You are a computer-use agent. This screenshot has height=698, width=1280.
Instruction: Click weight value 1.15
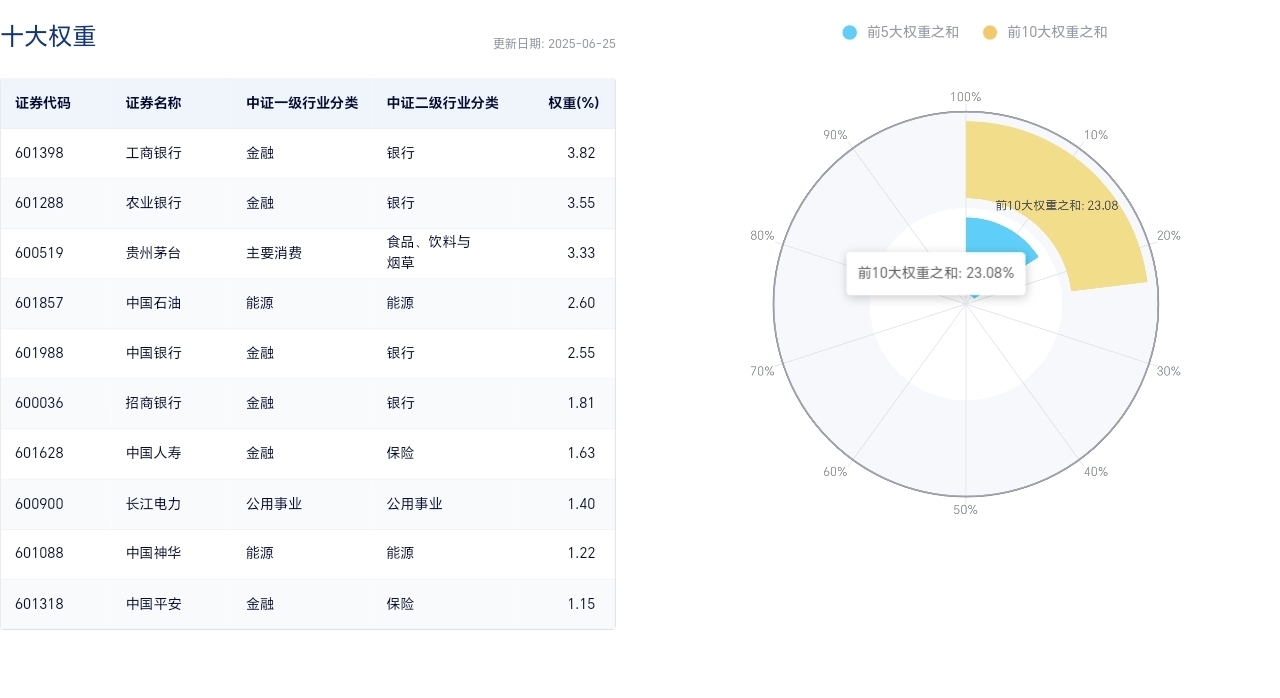click(x=581, y=604)
